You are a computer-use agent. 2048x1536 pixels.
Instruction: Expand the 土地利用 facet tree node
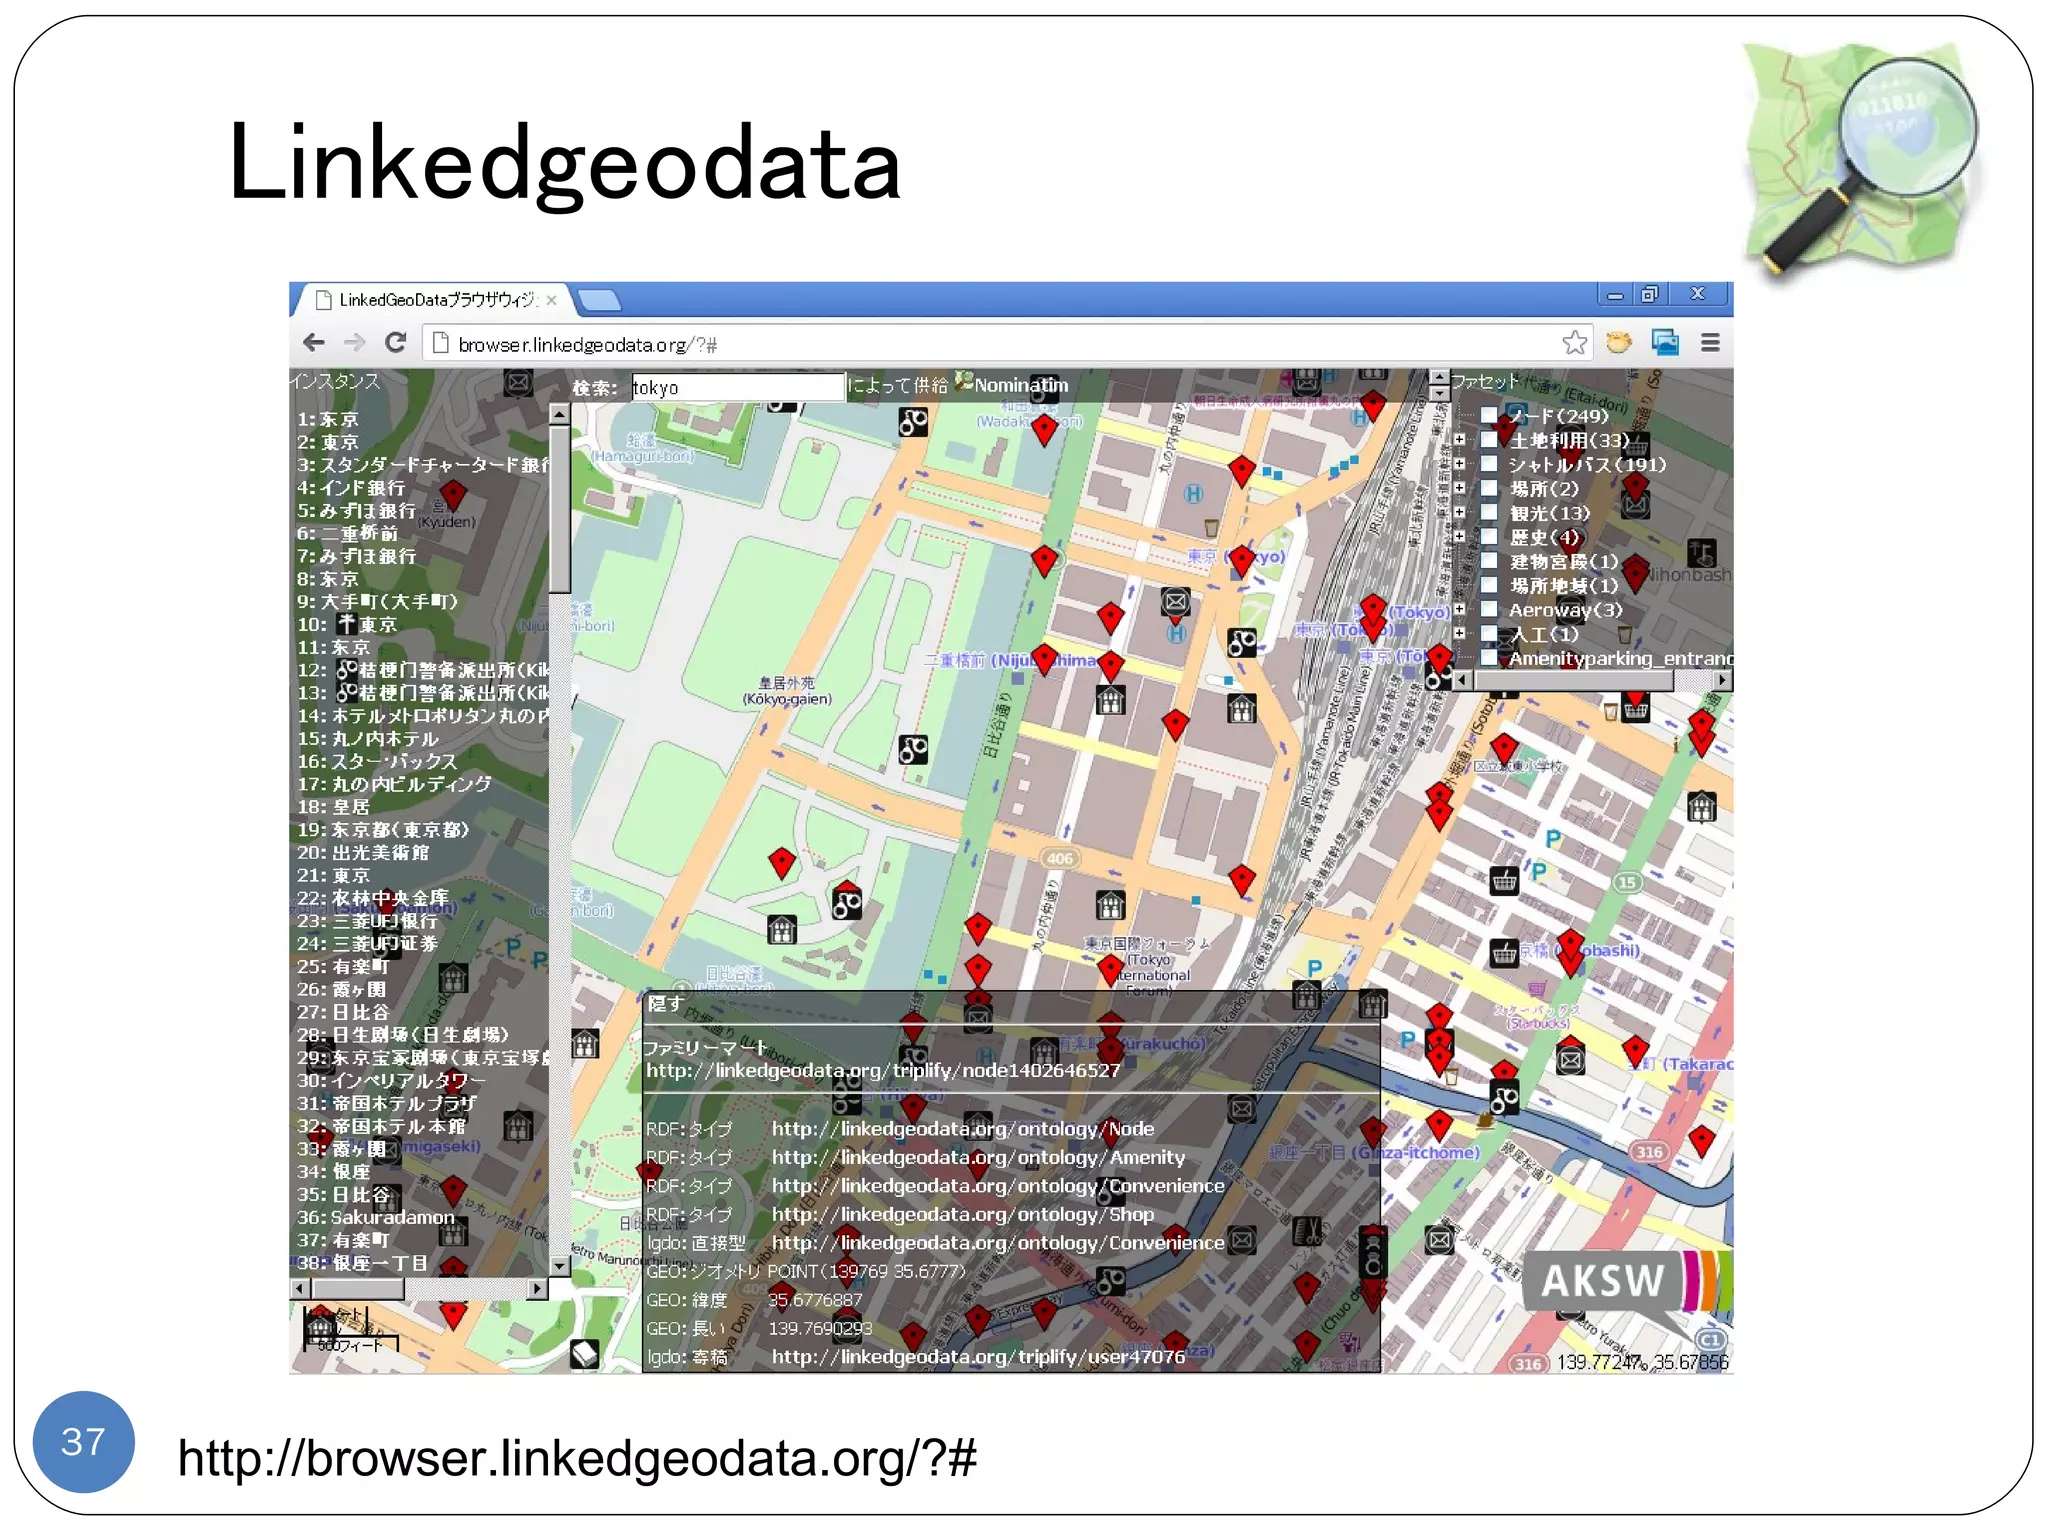point(1460,439)
